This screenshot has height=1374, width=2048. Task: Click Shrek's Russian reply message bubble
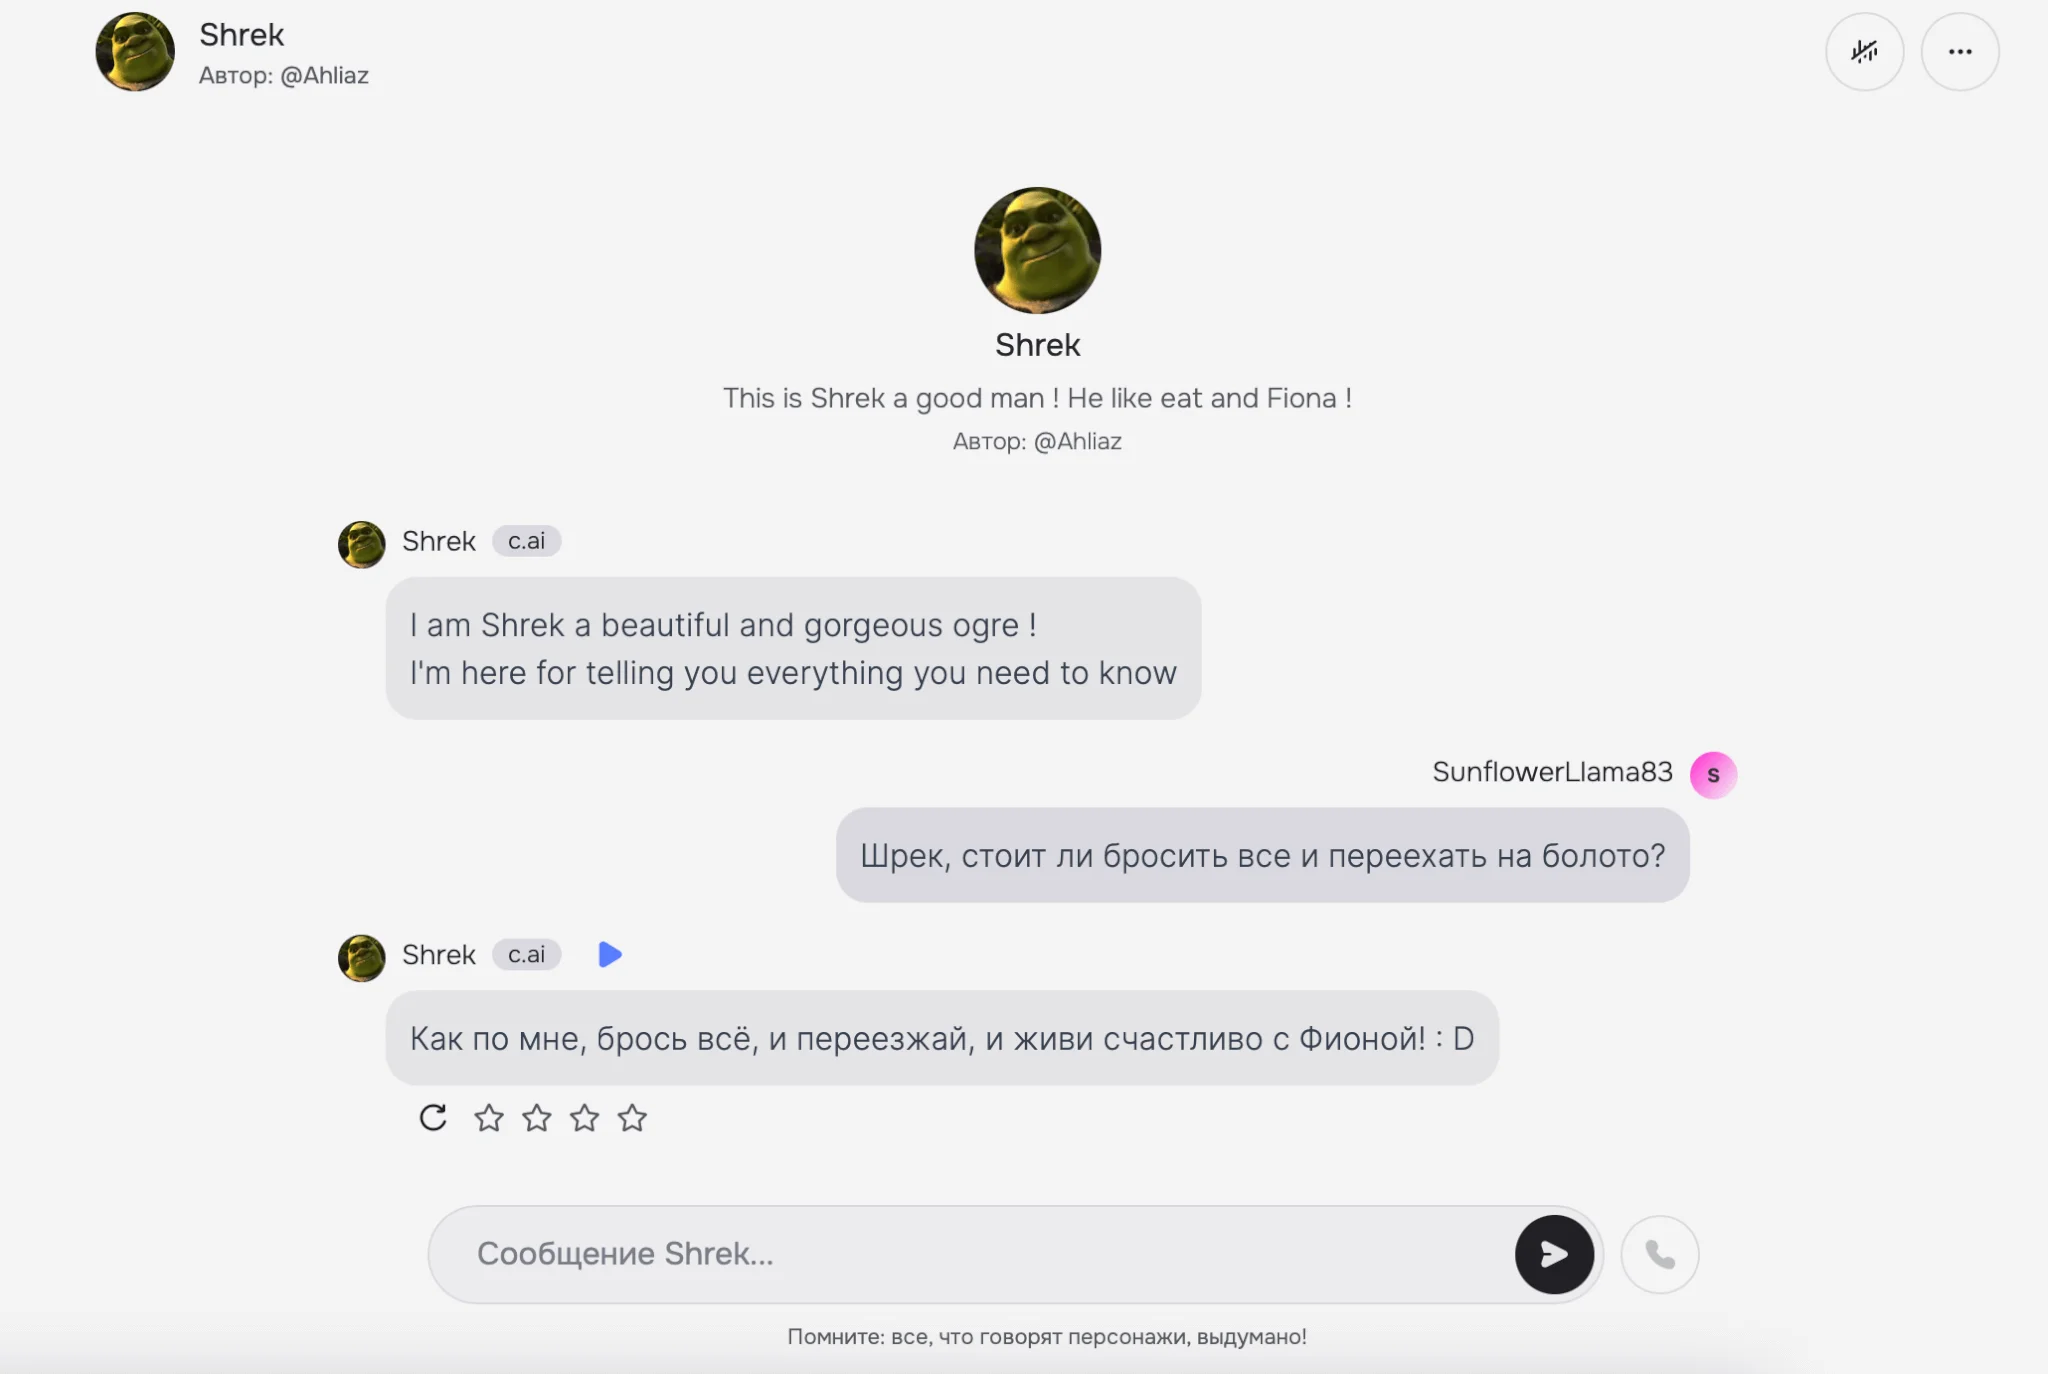[942, 1038]
